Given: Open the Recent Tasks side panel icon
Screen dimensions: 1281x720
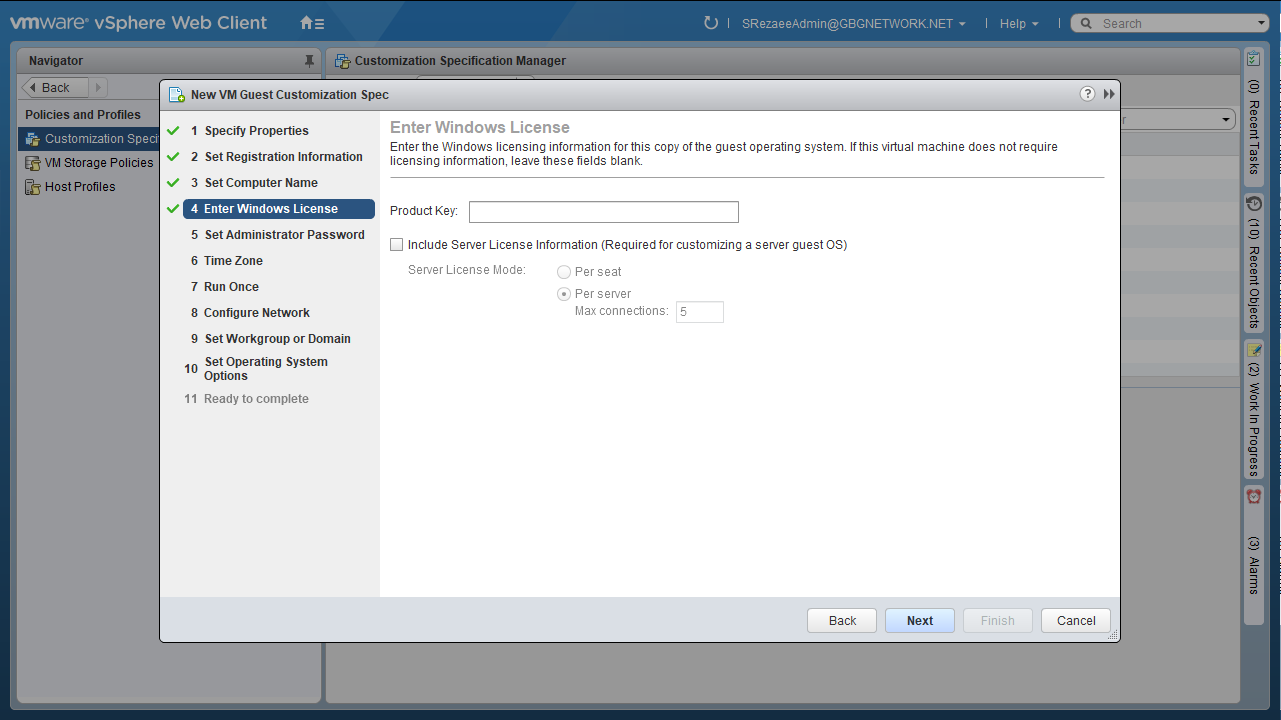Looking at the screenshot, I should pyautogui.click(x=1254, y=60).
